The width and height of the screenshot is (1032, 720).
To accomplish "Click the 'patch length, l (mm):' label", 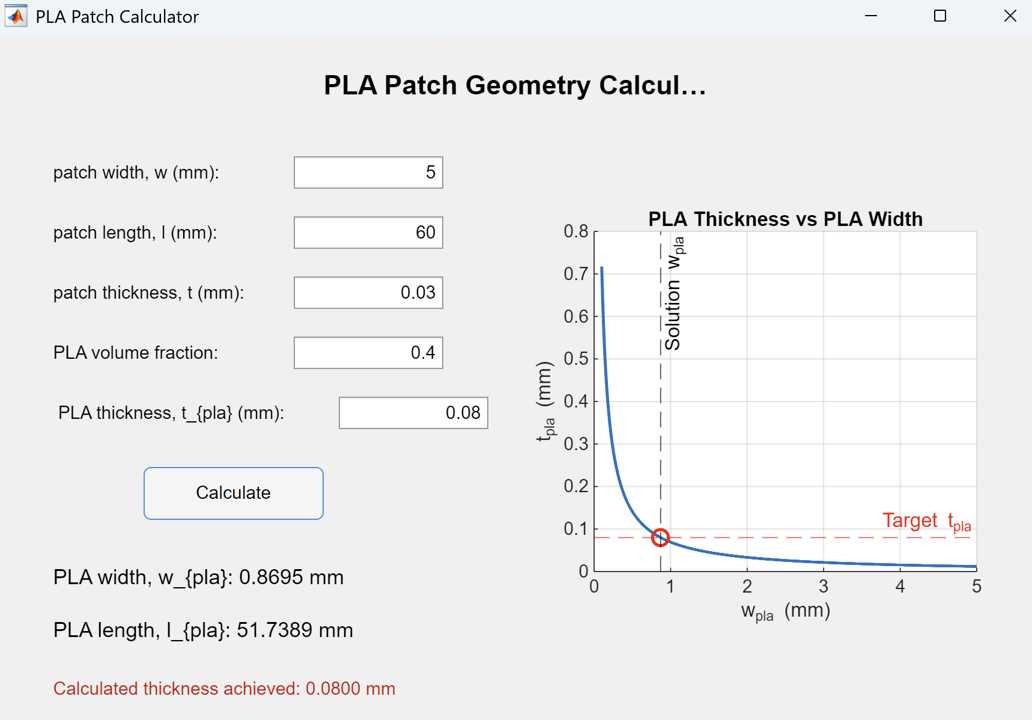I will click(135, 232).
